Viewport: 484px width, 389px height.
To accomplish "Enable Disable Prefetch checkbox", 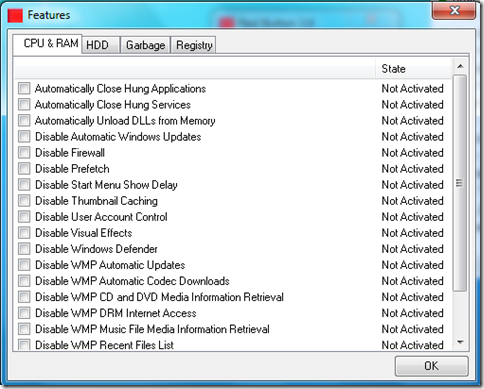I will (24, 168).
